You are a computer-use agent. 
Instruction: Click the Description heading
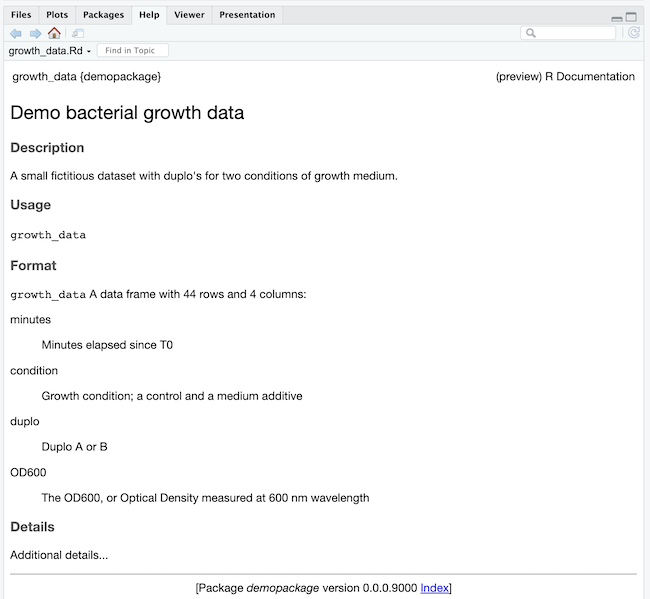(47, 148)
